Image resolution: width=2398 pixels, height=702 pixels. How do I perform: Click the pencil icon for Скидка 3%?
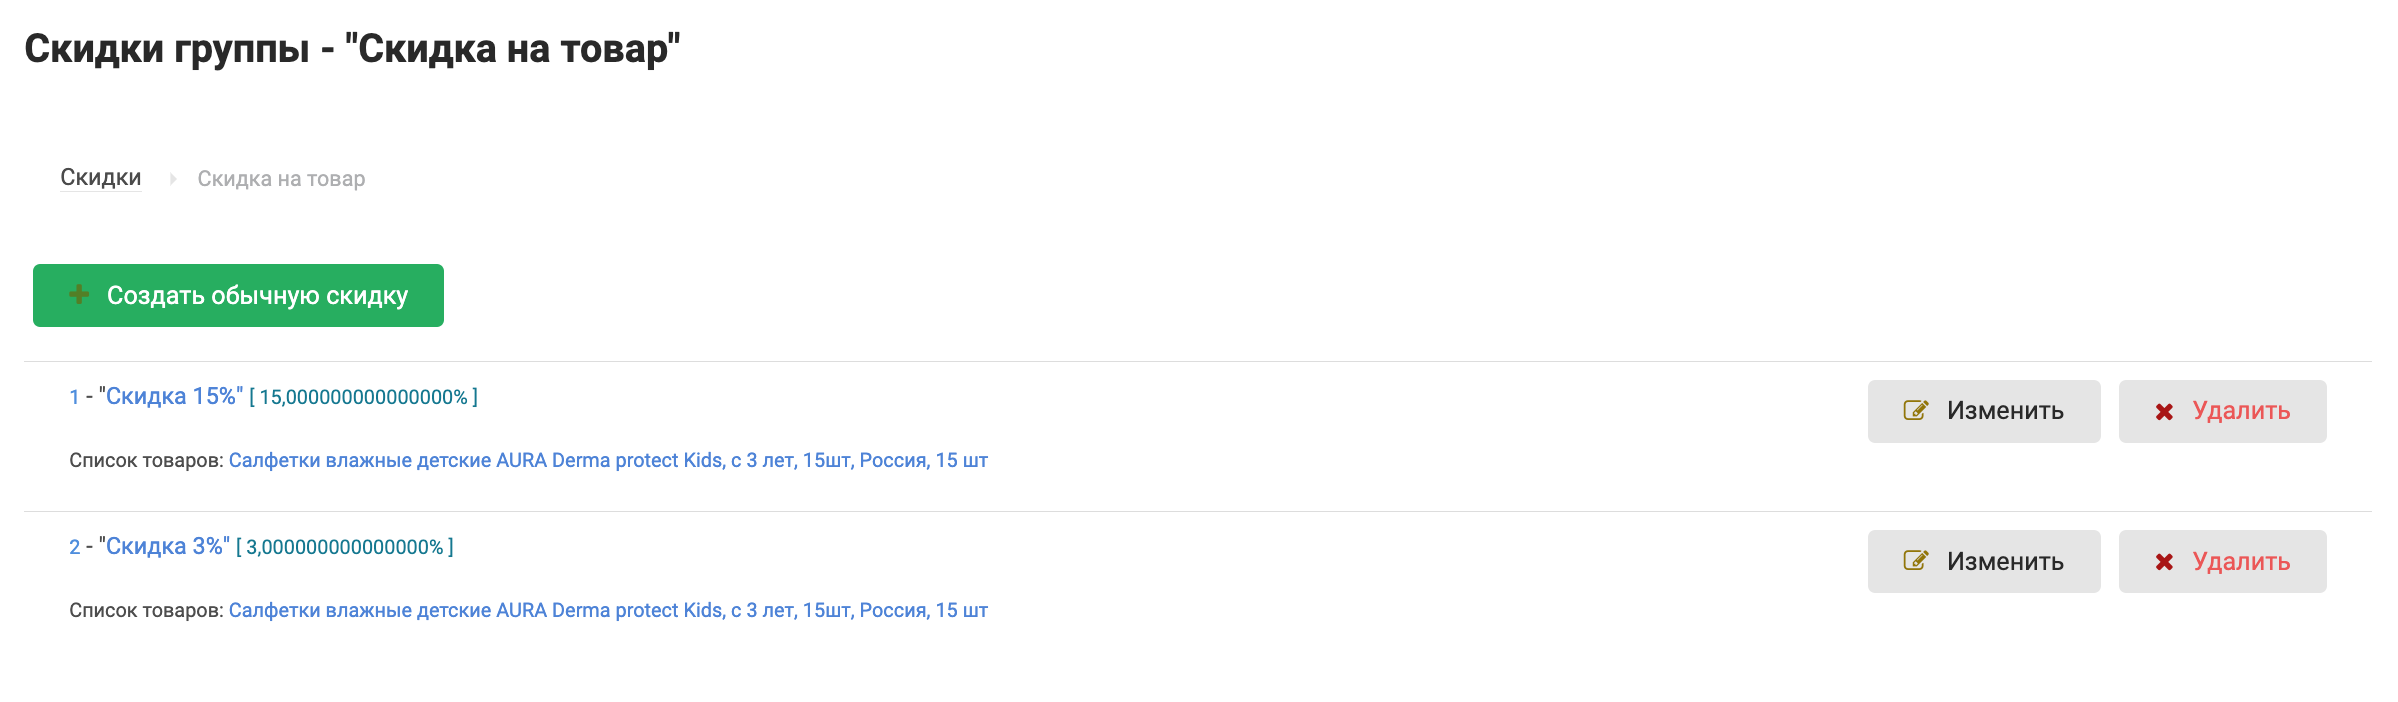pyautogui.click(x=1915, y=561)
